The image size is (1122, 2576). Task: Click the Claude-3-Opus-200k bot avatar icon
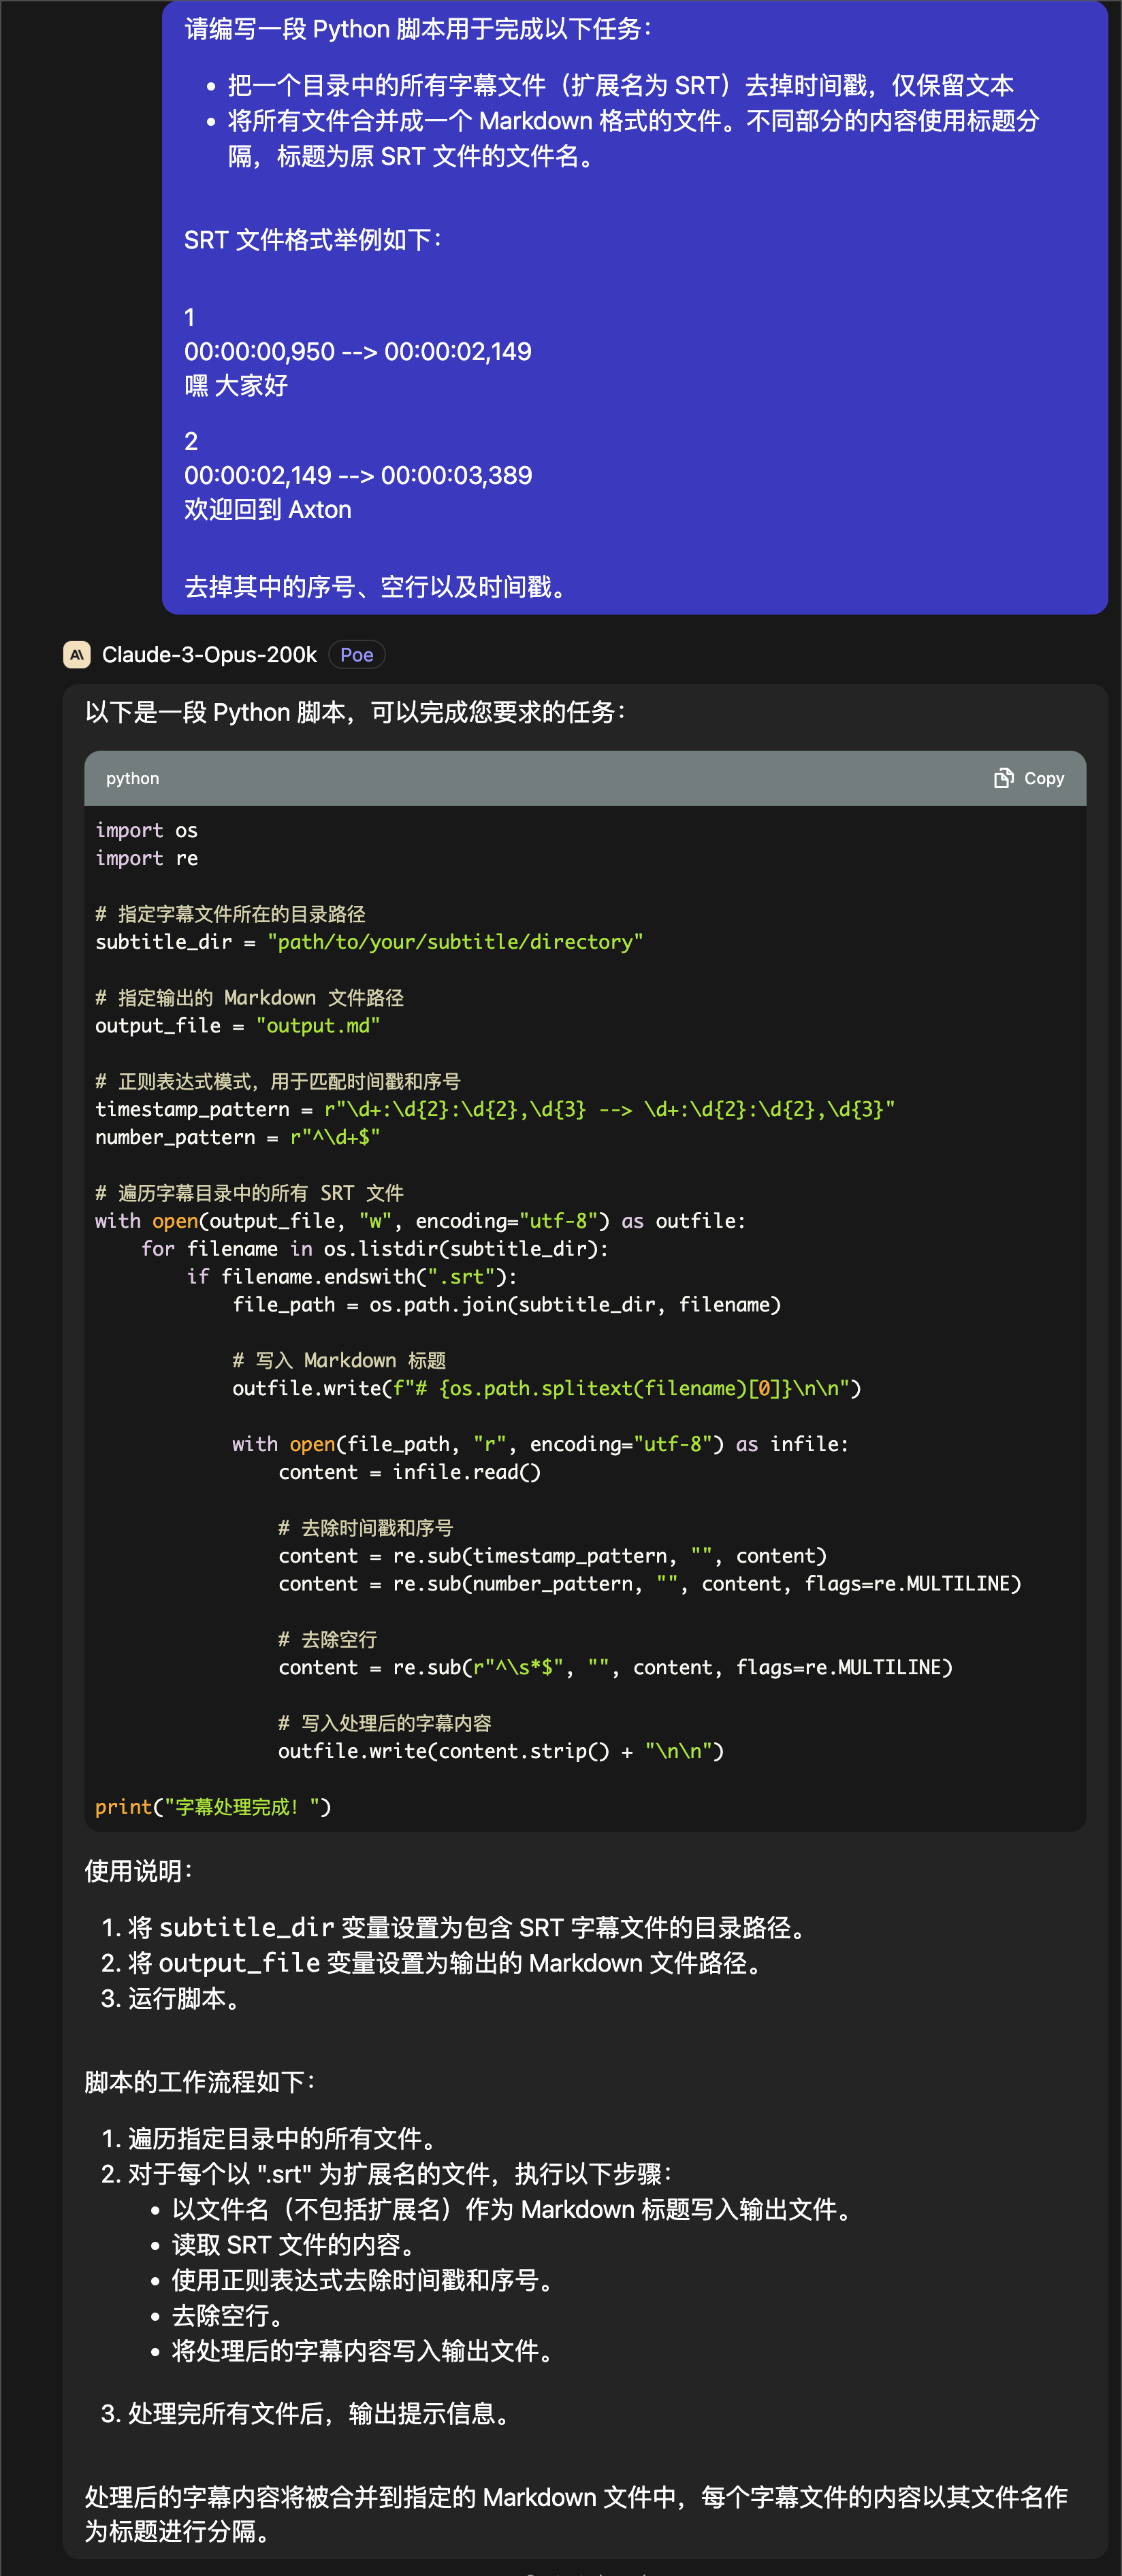[76, 654]
